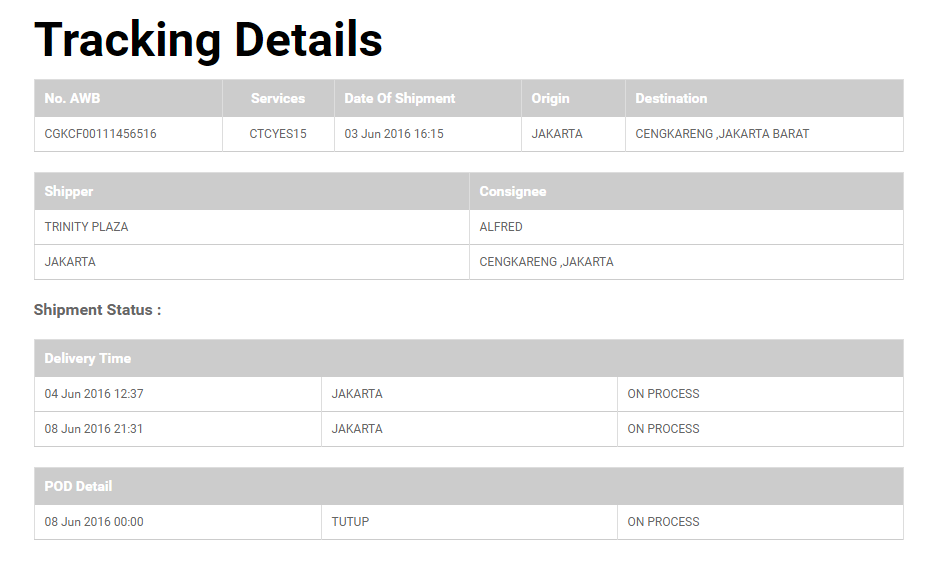Click the No. AWB column header
Screen dimensions: 942x576
click(x=72, y=98)
